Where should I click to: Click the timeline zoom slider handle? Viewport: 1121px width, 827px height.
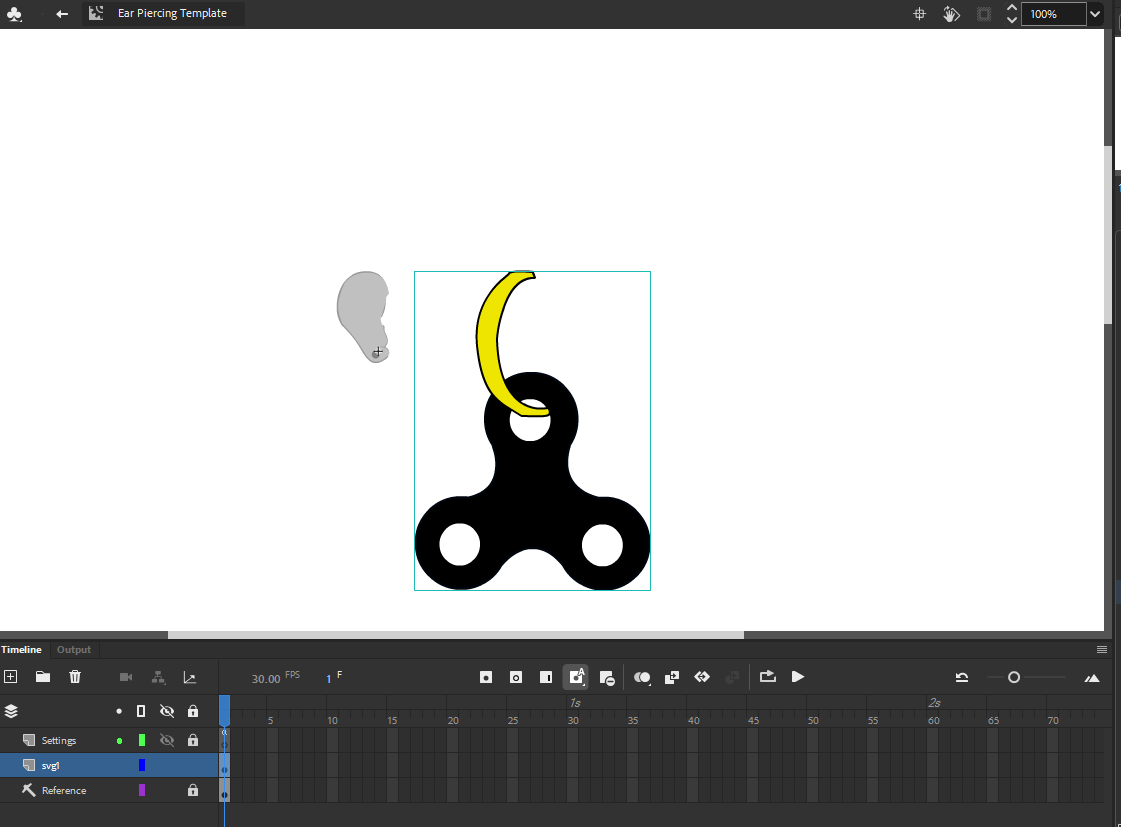pos(1014,677)
